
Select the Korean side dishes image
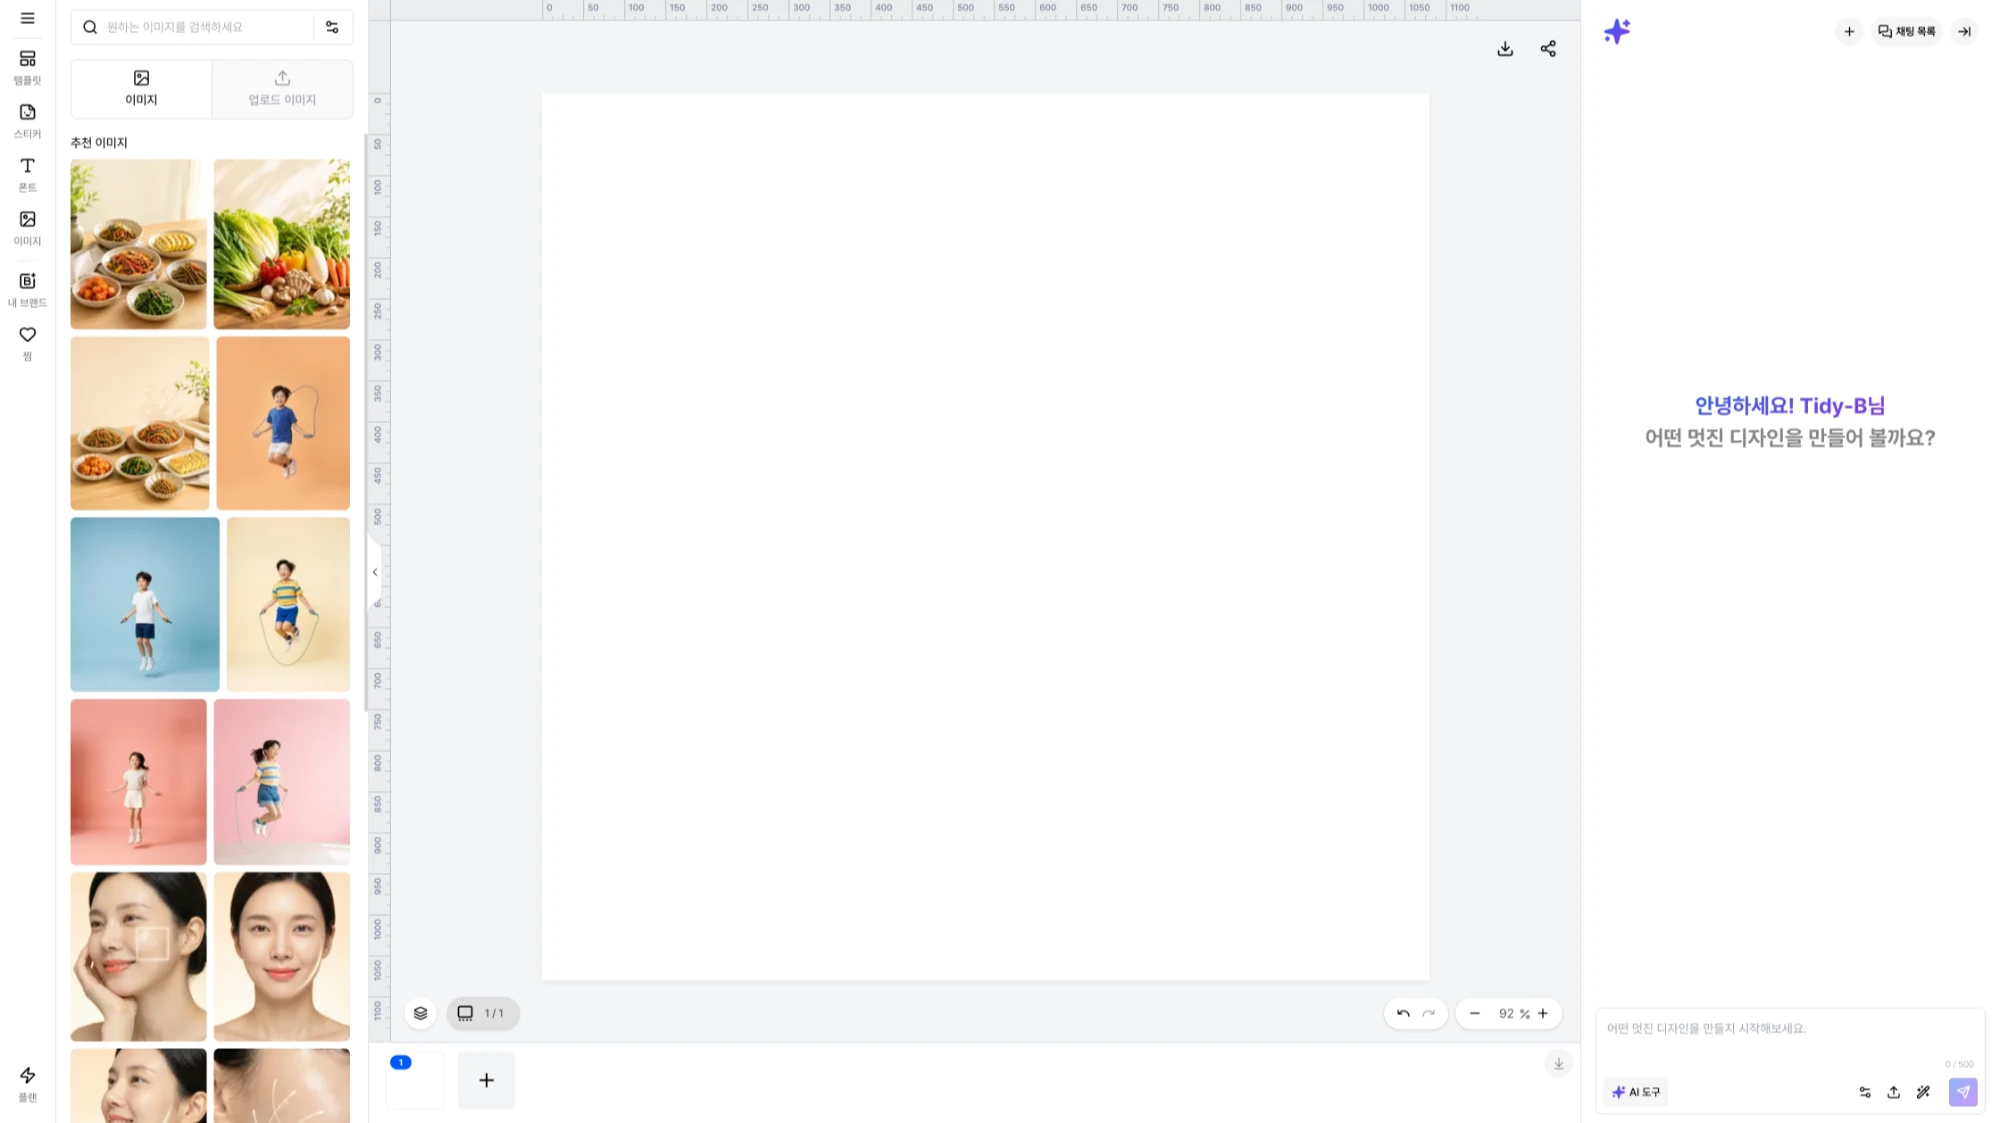(x=138, y=244)
